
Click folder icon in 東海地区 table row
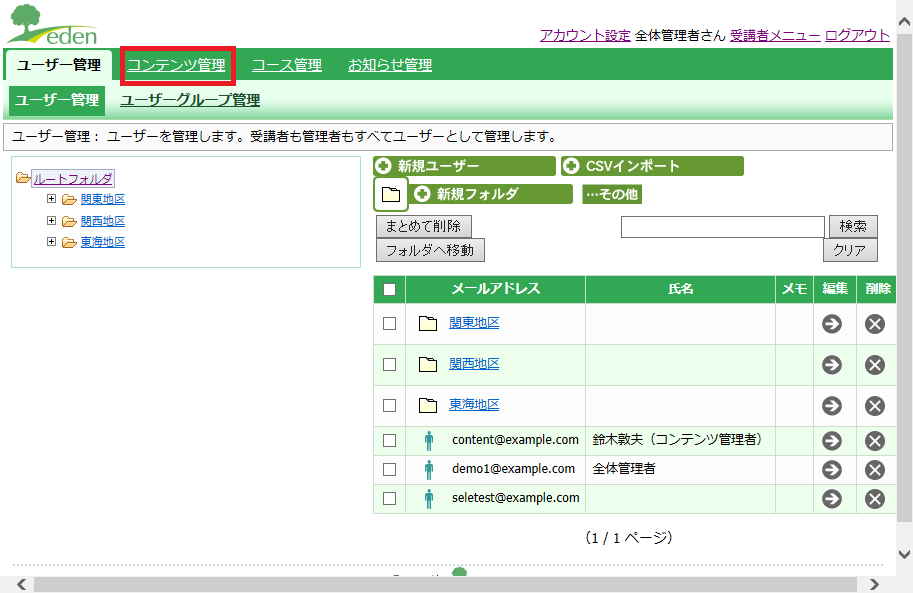[428, 405]
